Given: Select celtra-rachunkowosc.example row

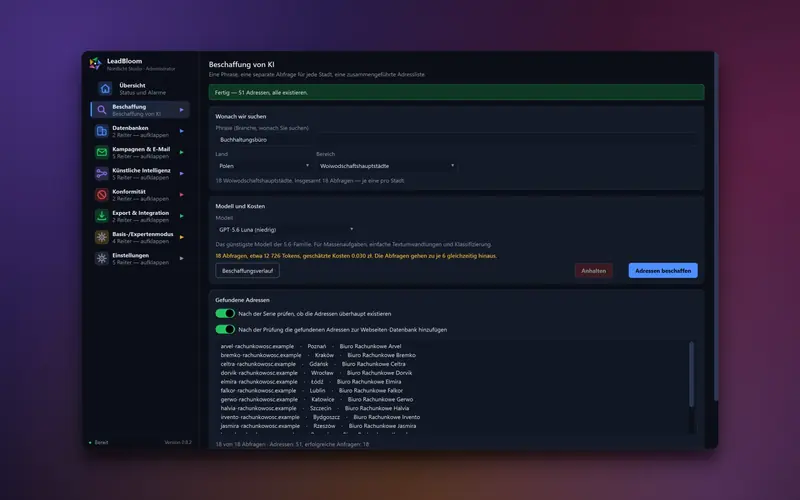Looking at the screenshot, I should tap(313, 364).
